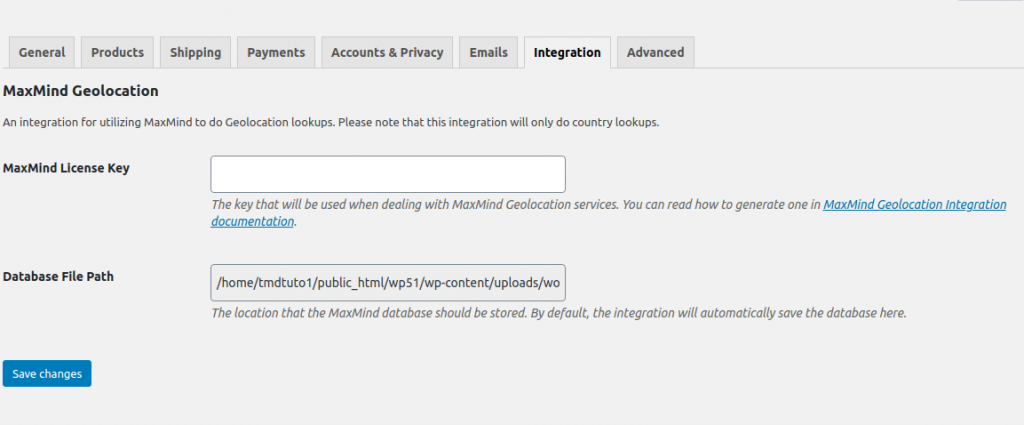Click the word "documentation" on the link's second line
The image size is (1024, 425).
(252, 222)
